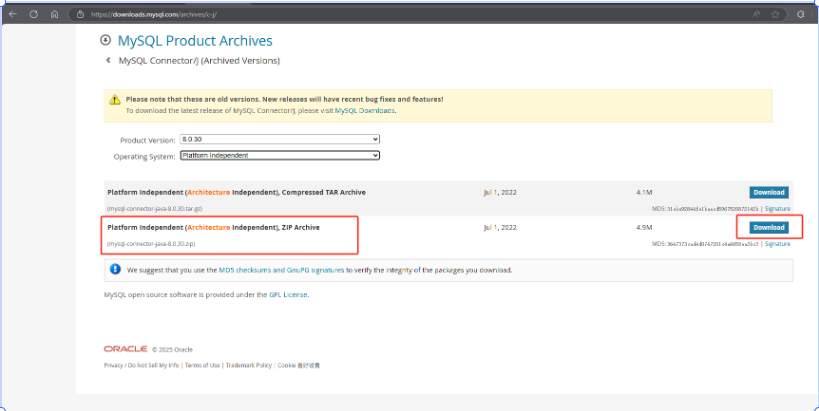This screenshot has width=819, height=411.
Task: Download the ZIP Archive
Action: [769, 228]
